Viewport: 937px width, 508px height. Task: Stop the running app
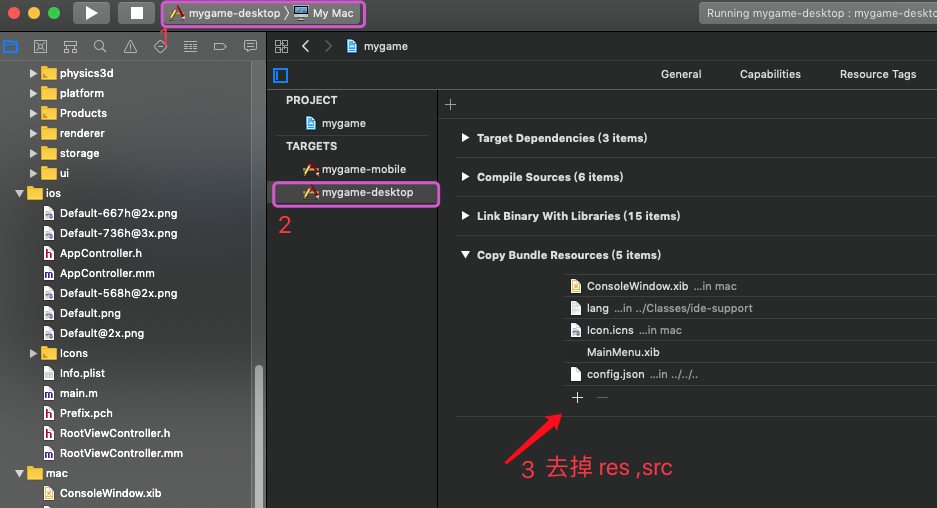pos(137,13)
